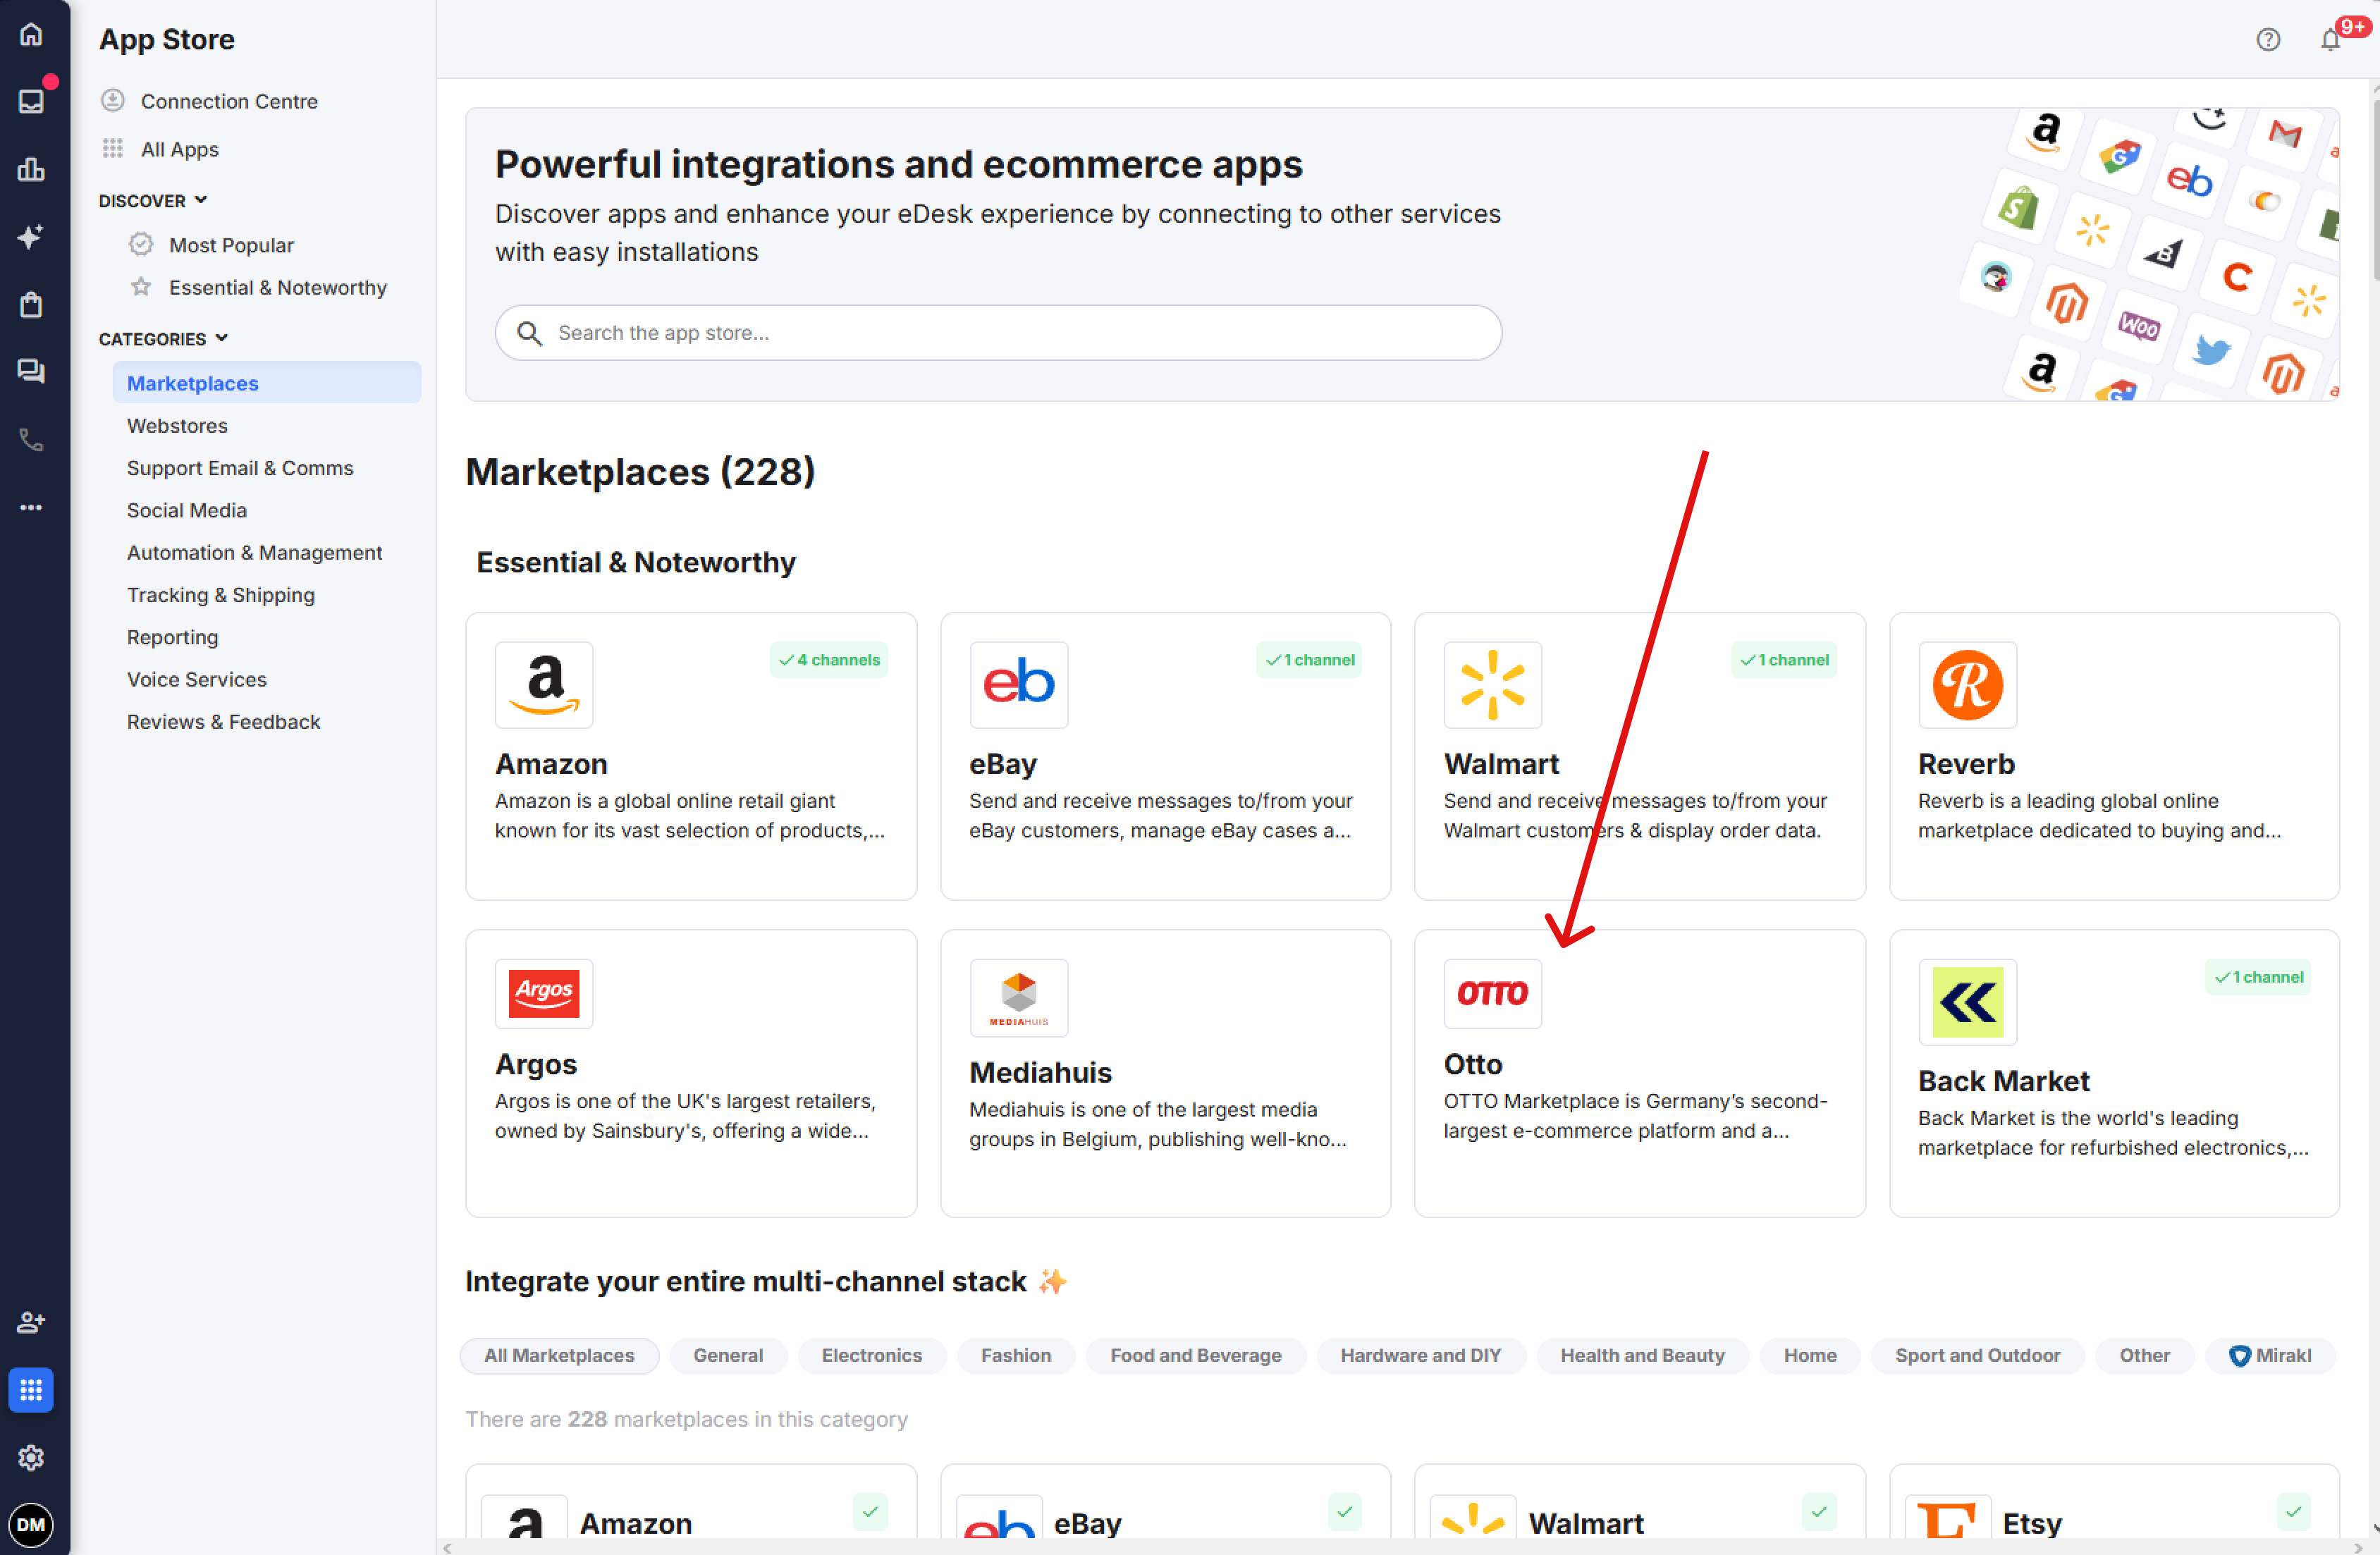Filter by Sport and Outdoor
The image size is (2380, 1555).
1978,1355
